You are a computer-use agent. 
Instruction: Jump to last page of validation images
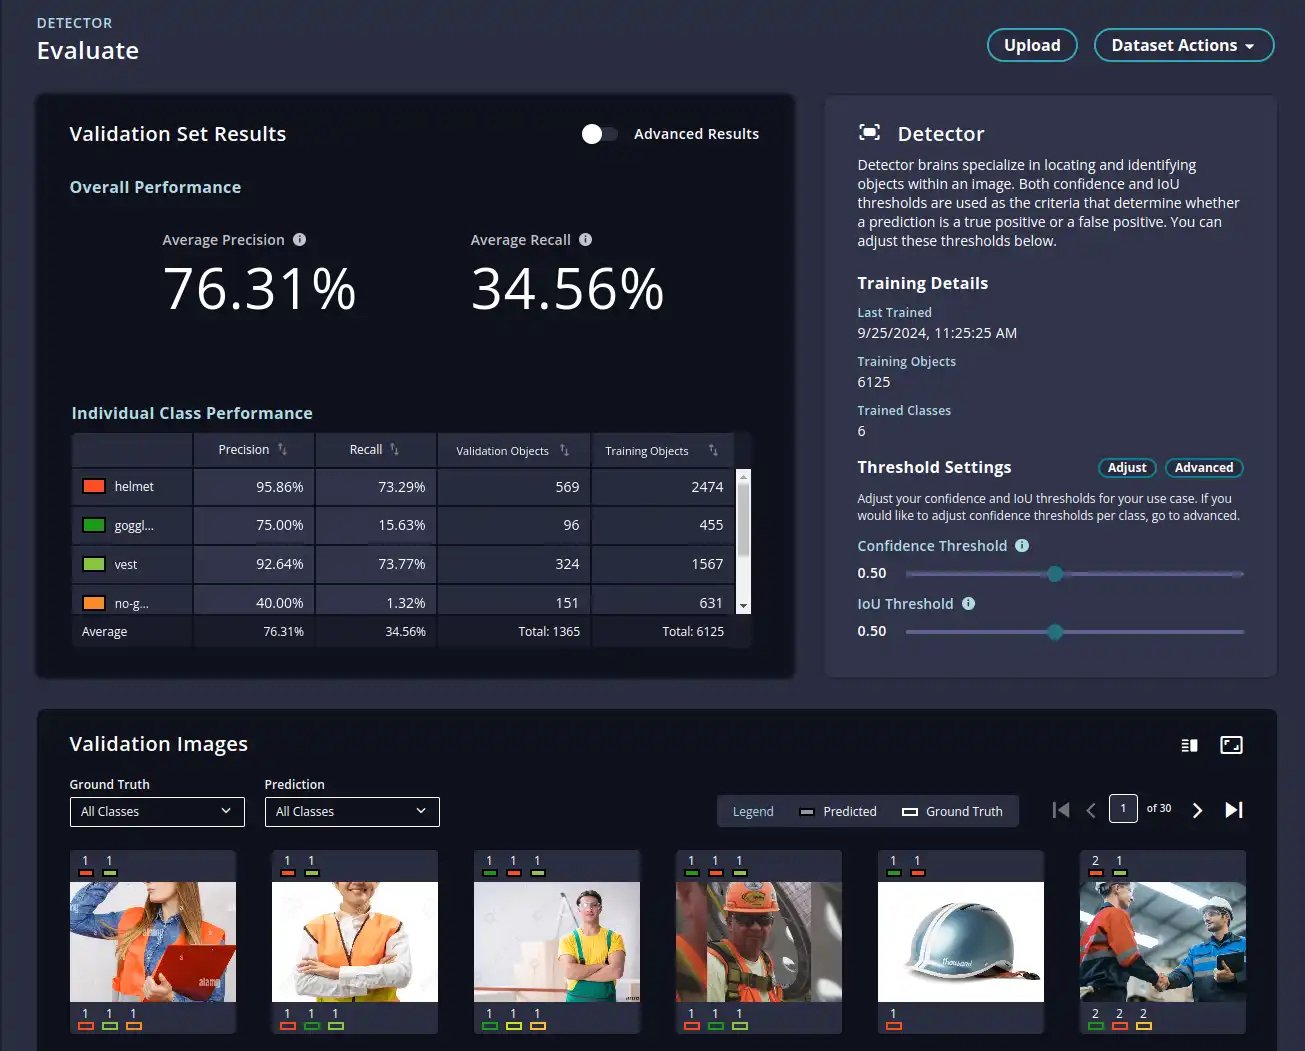coord(1234,810)
